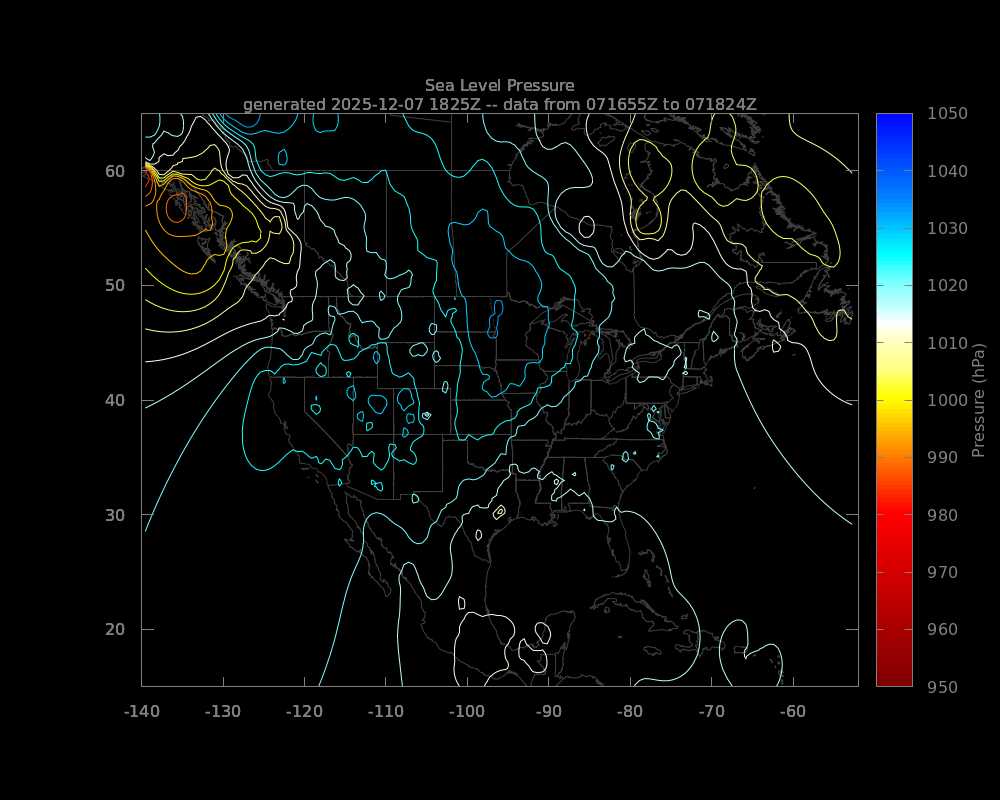Viewport: 1000px width, 800px height.
Task: Click the -100 longitude axis label
Action: (x=467, y=712)
